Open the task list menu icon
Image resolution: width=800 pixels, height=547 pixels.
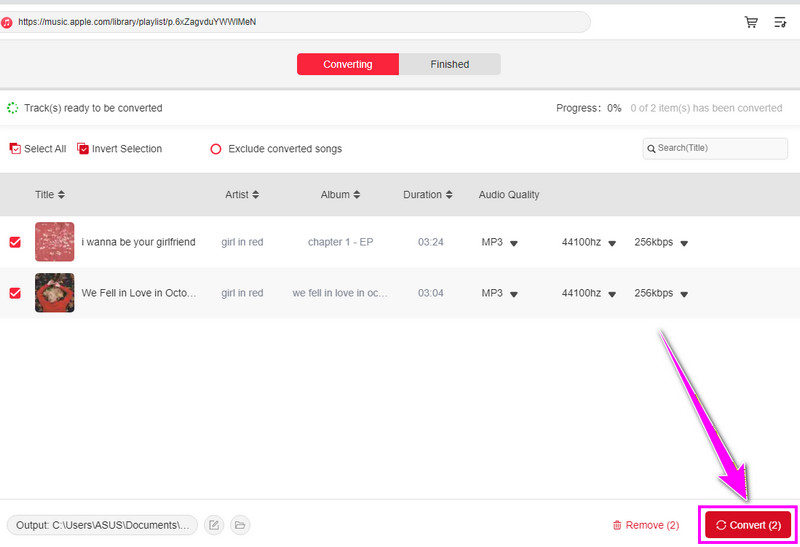click(780, 22)
